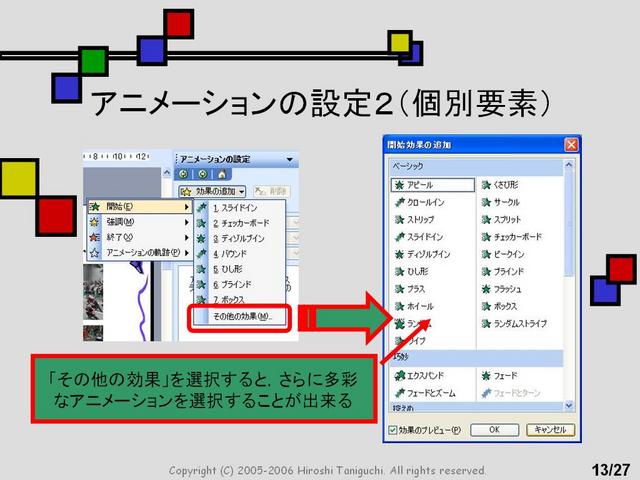Screen dimensions: 640x480
Task: Click the forward arrow icon in animation pane
Action: pos(202,175)
